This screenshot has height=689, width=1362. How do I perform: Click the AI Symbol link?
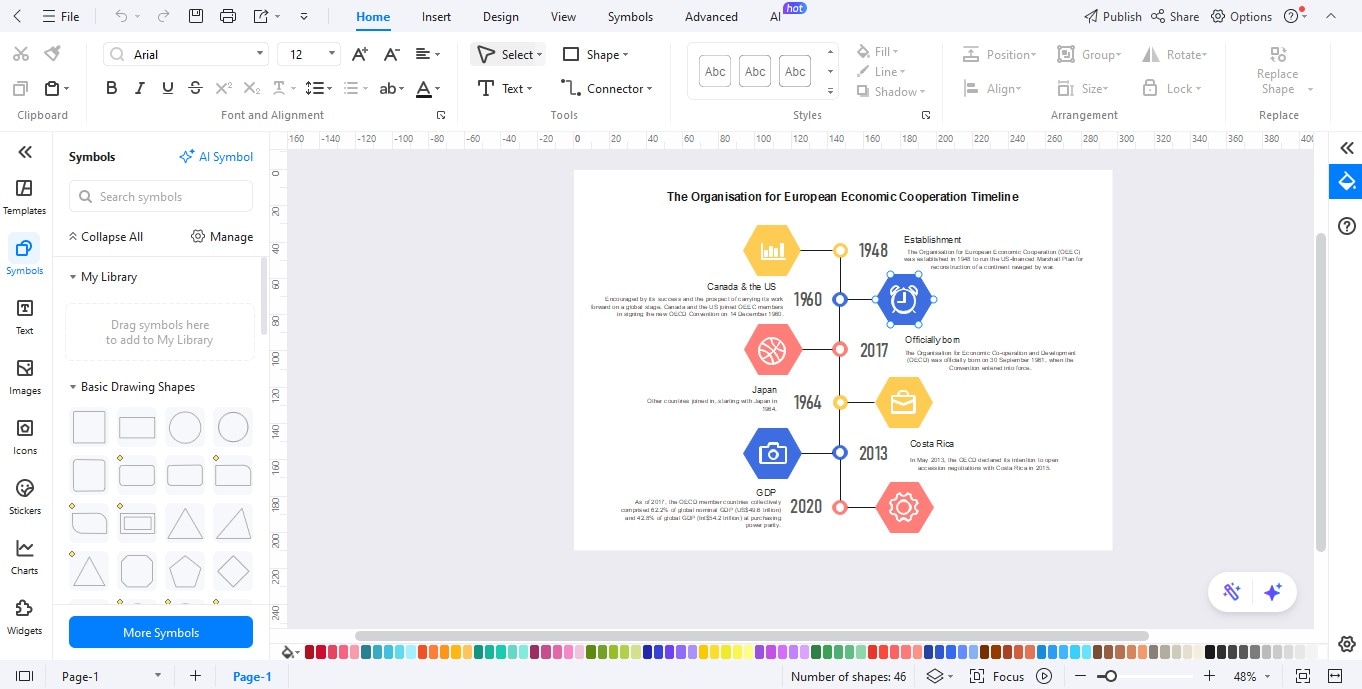[216, 156]
